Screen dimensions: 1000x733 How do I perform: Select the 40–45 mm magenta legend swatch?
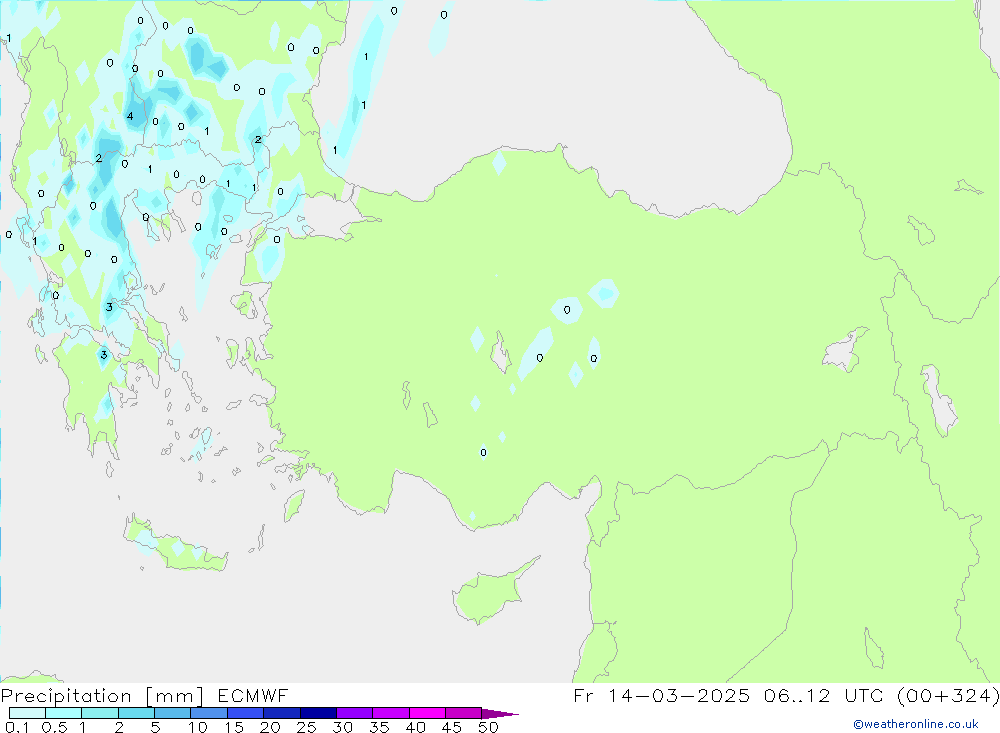coord(427,713)
